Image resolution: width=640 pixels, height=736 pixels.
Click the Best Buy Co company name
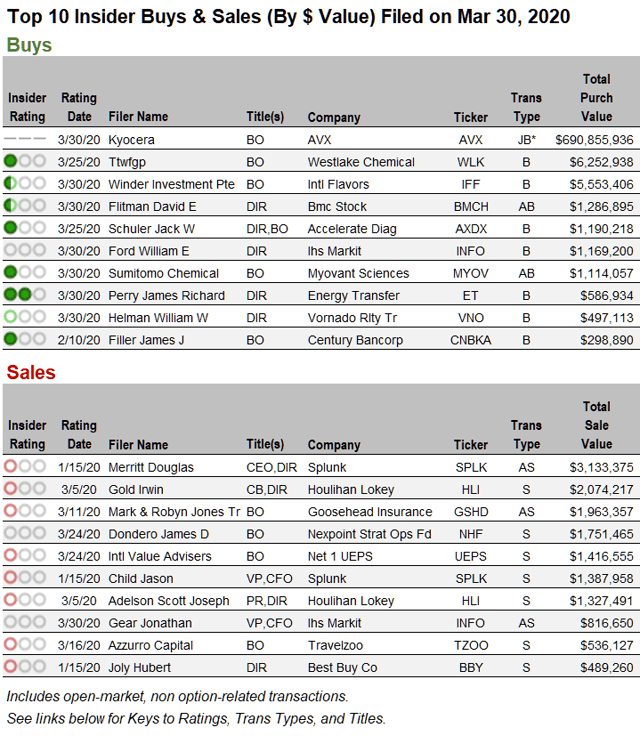coord(342,667)
